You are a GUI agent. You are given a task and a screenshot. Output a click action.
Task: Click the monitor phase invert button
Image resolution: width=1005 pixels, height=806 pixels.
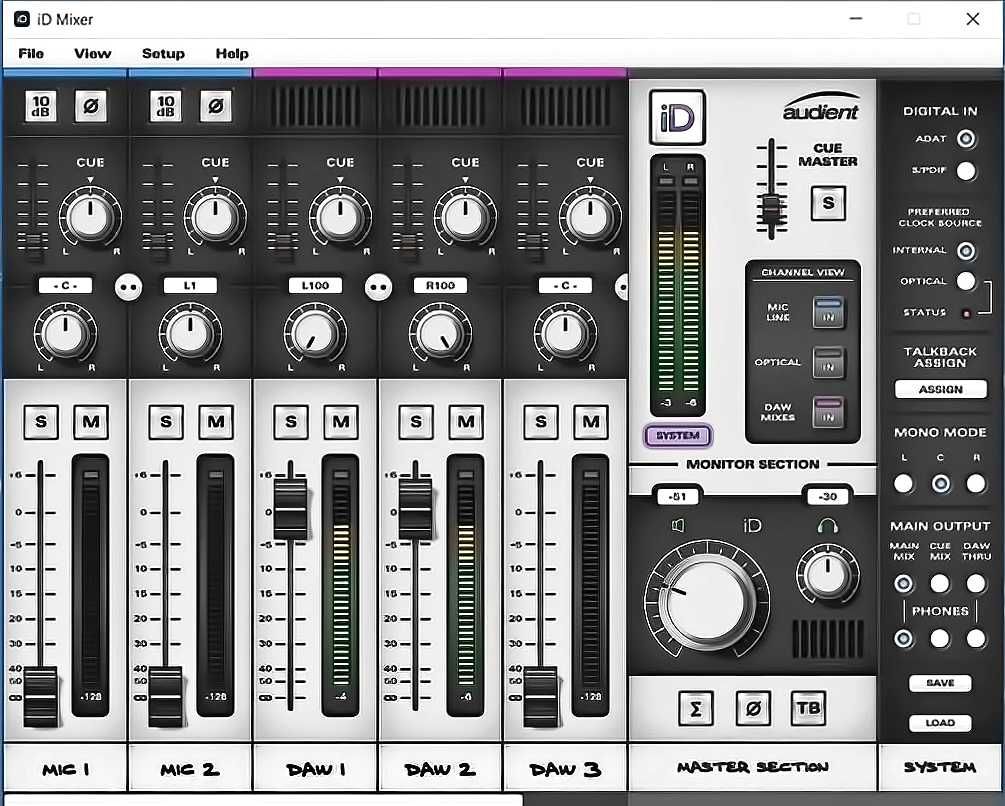[753, 709]
